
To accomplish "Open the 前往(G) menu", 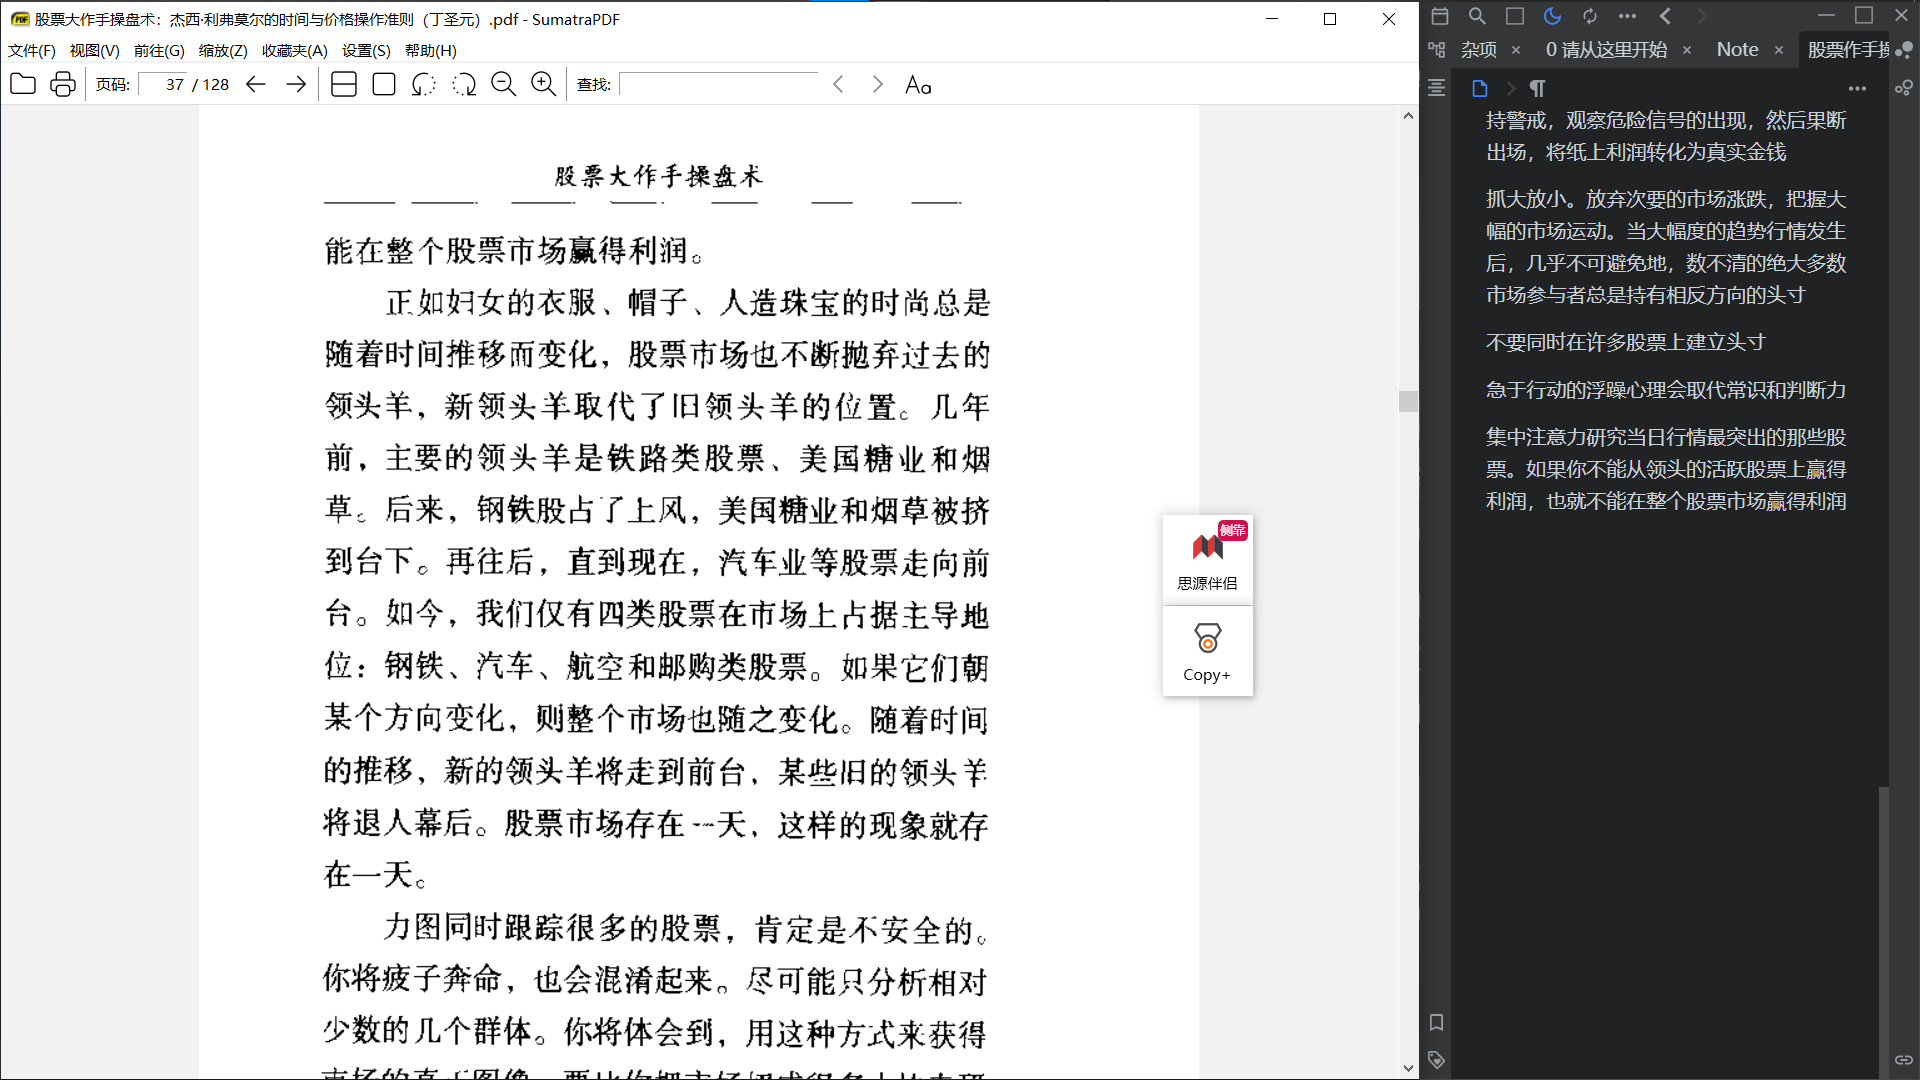I will [158, 50].
